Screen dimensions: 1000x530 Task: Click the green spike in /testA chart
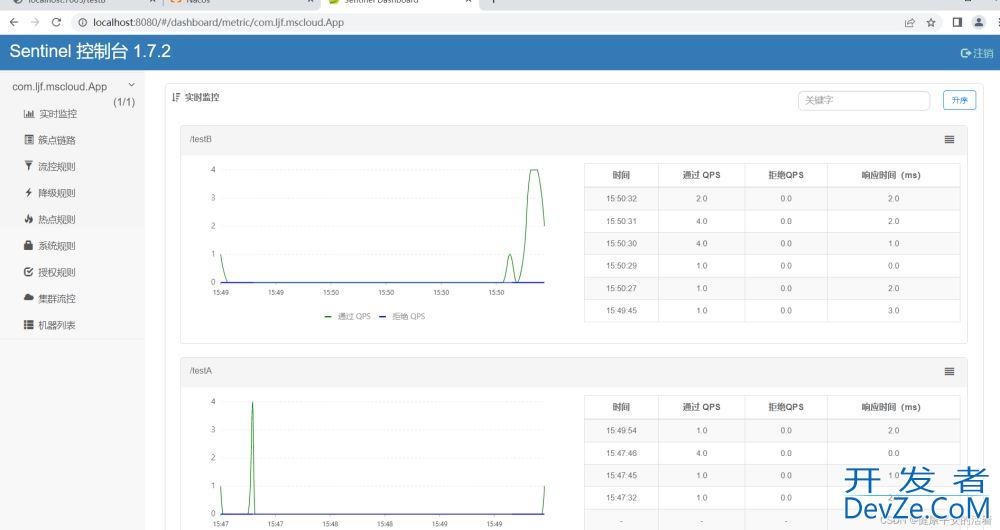tap(253, 404)
